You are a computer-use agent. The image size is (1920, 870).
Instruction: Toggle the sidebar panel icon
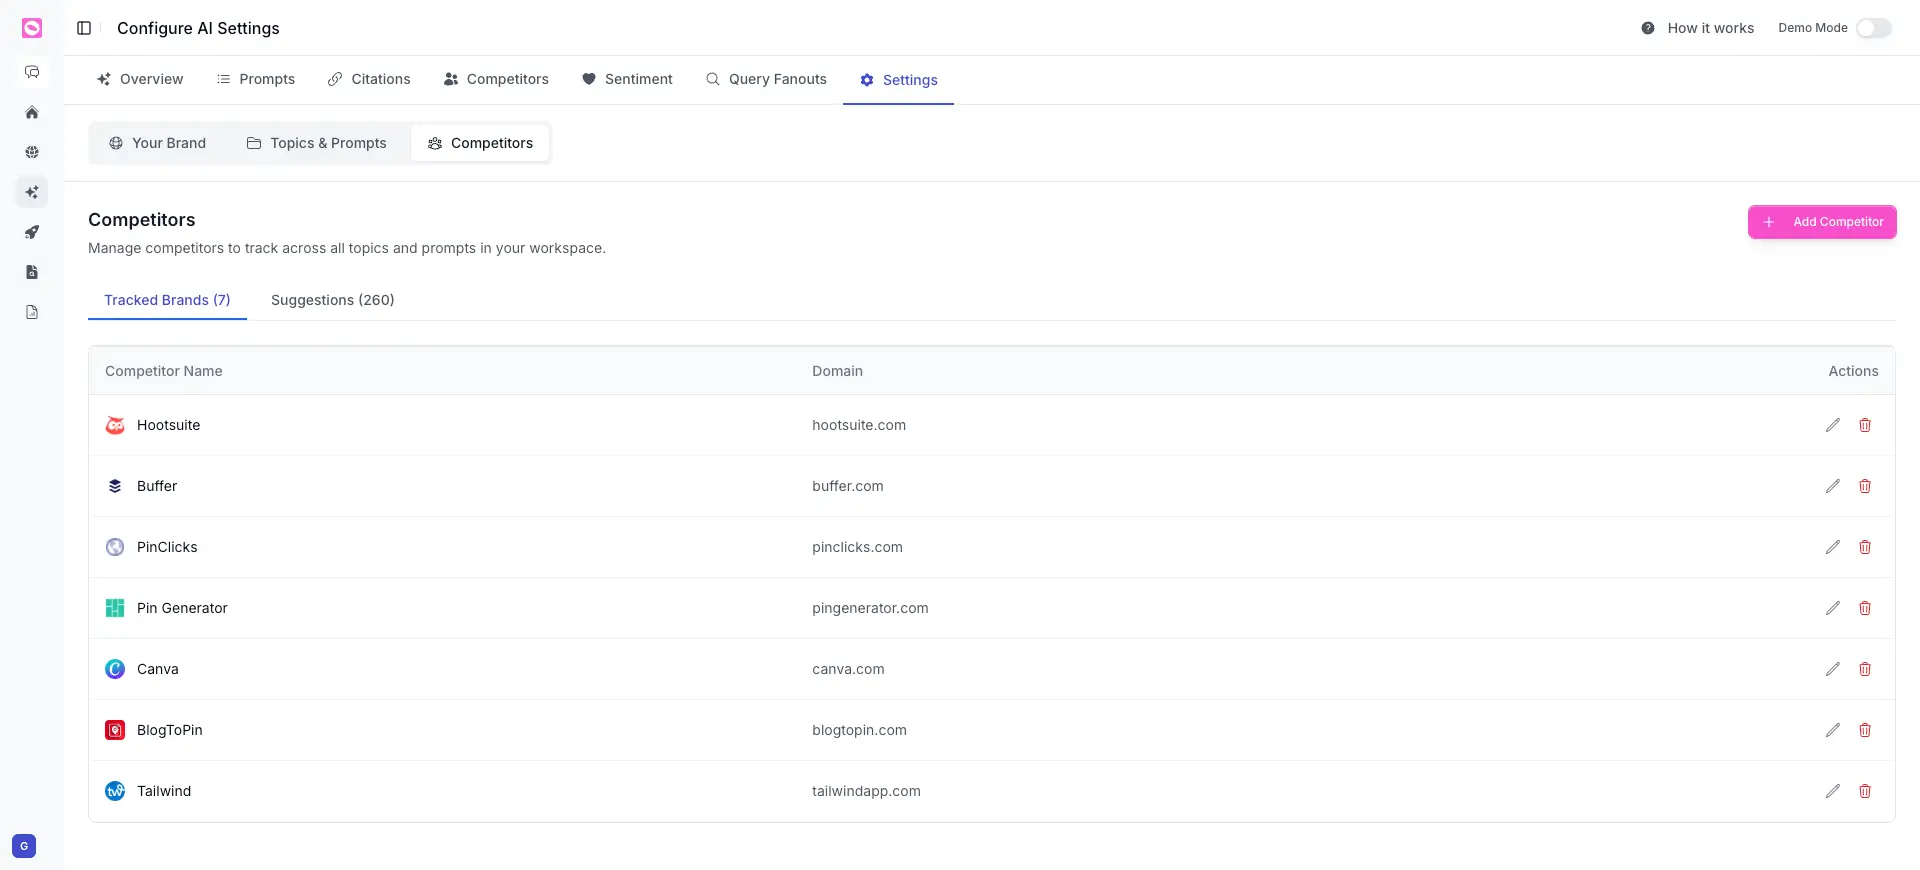84,28
